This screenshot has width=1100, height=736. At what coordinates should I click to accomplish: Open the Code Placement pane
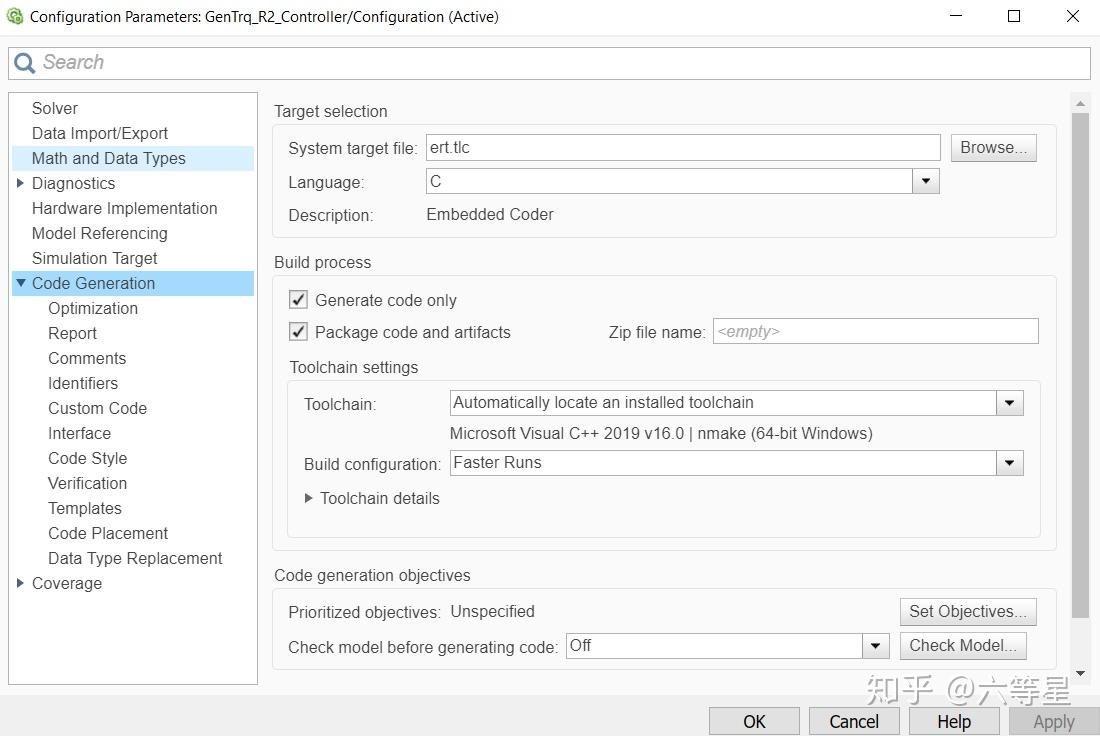tap(108, 533)
